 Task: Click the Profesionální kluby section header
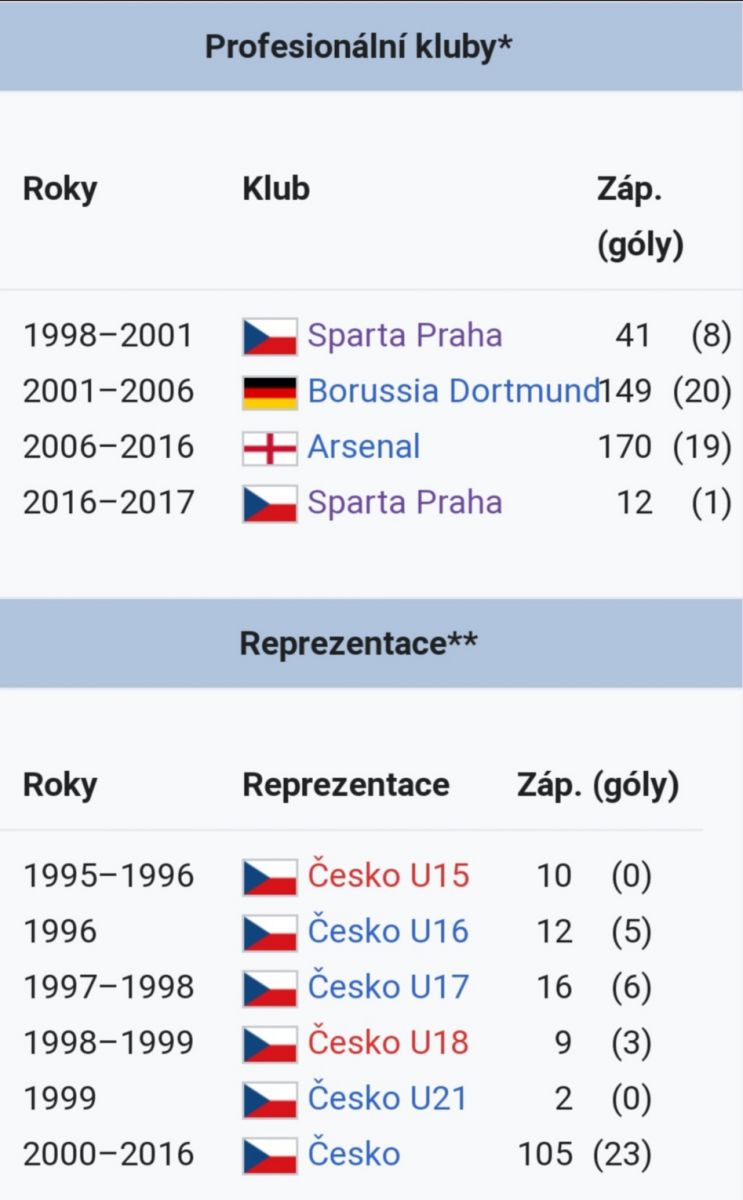coord(359,47)
